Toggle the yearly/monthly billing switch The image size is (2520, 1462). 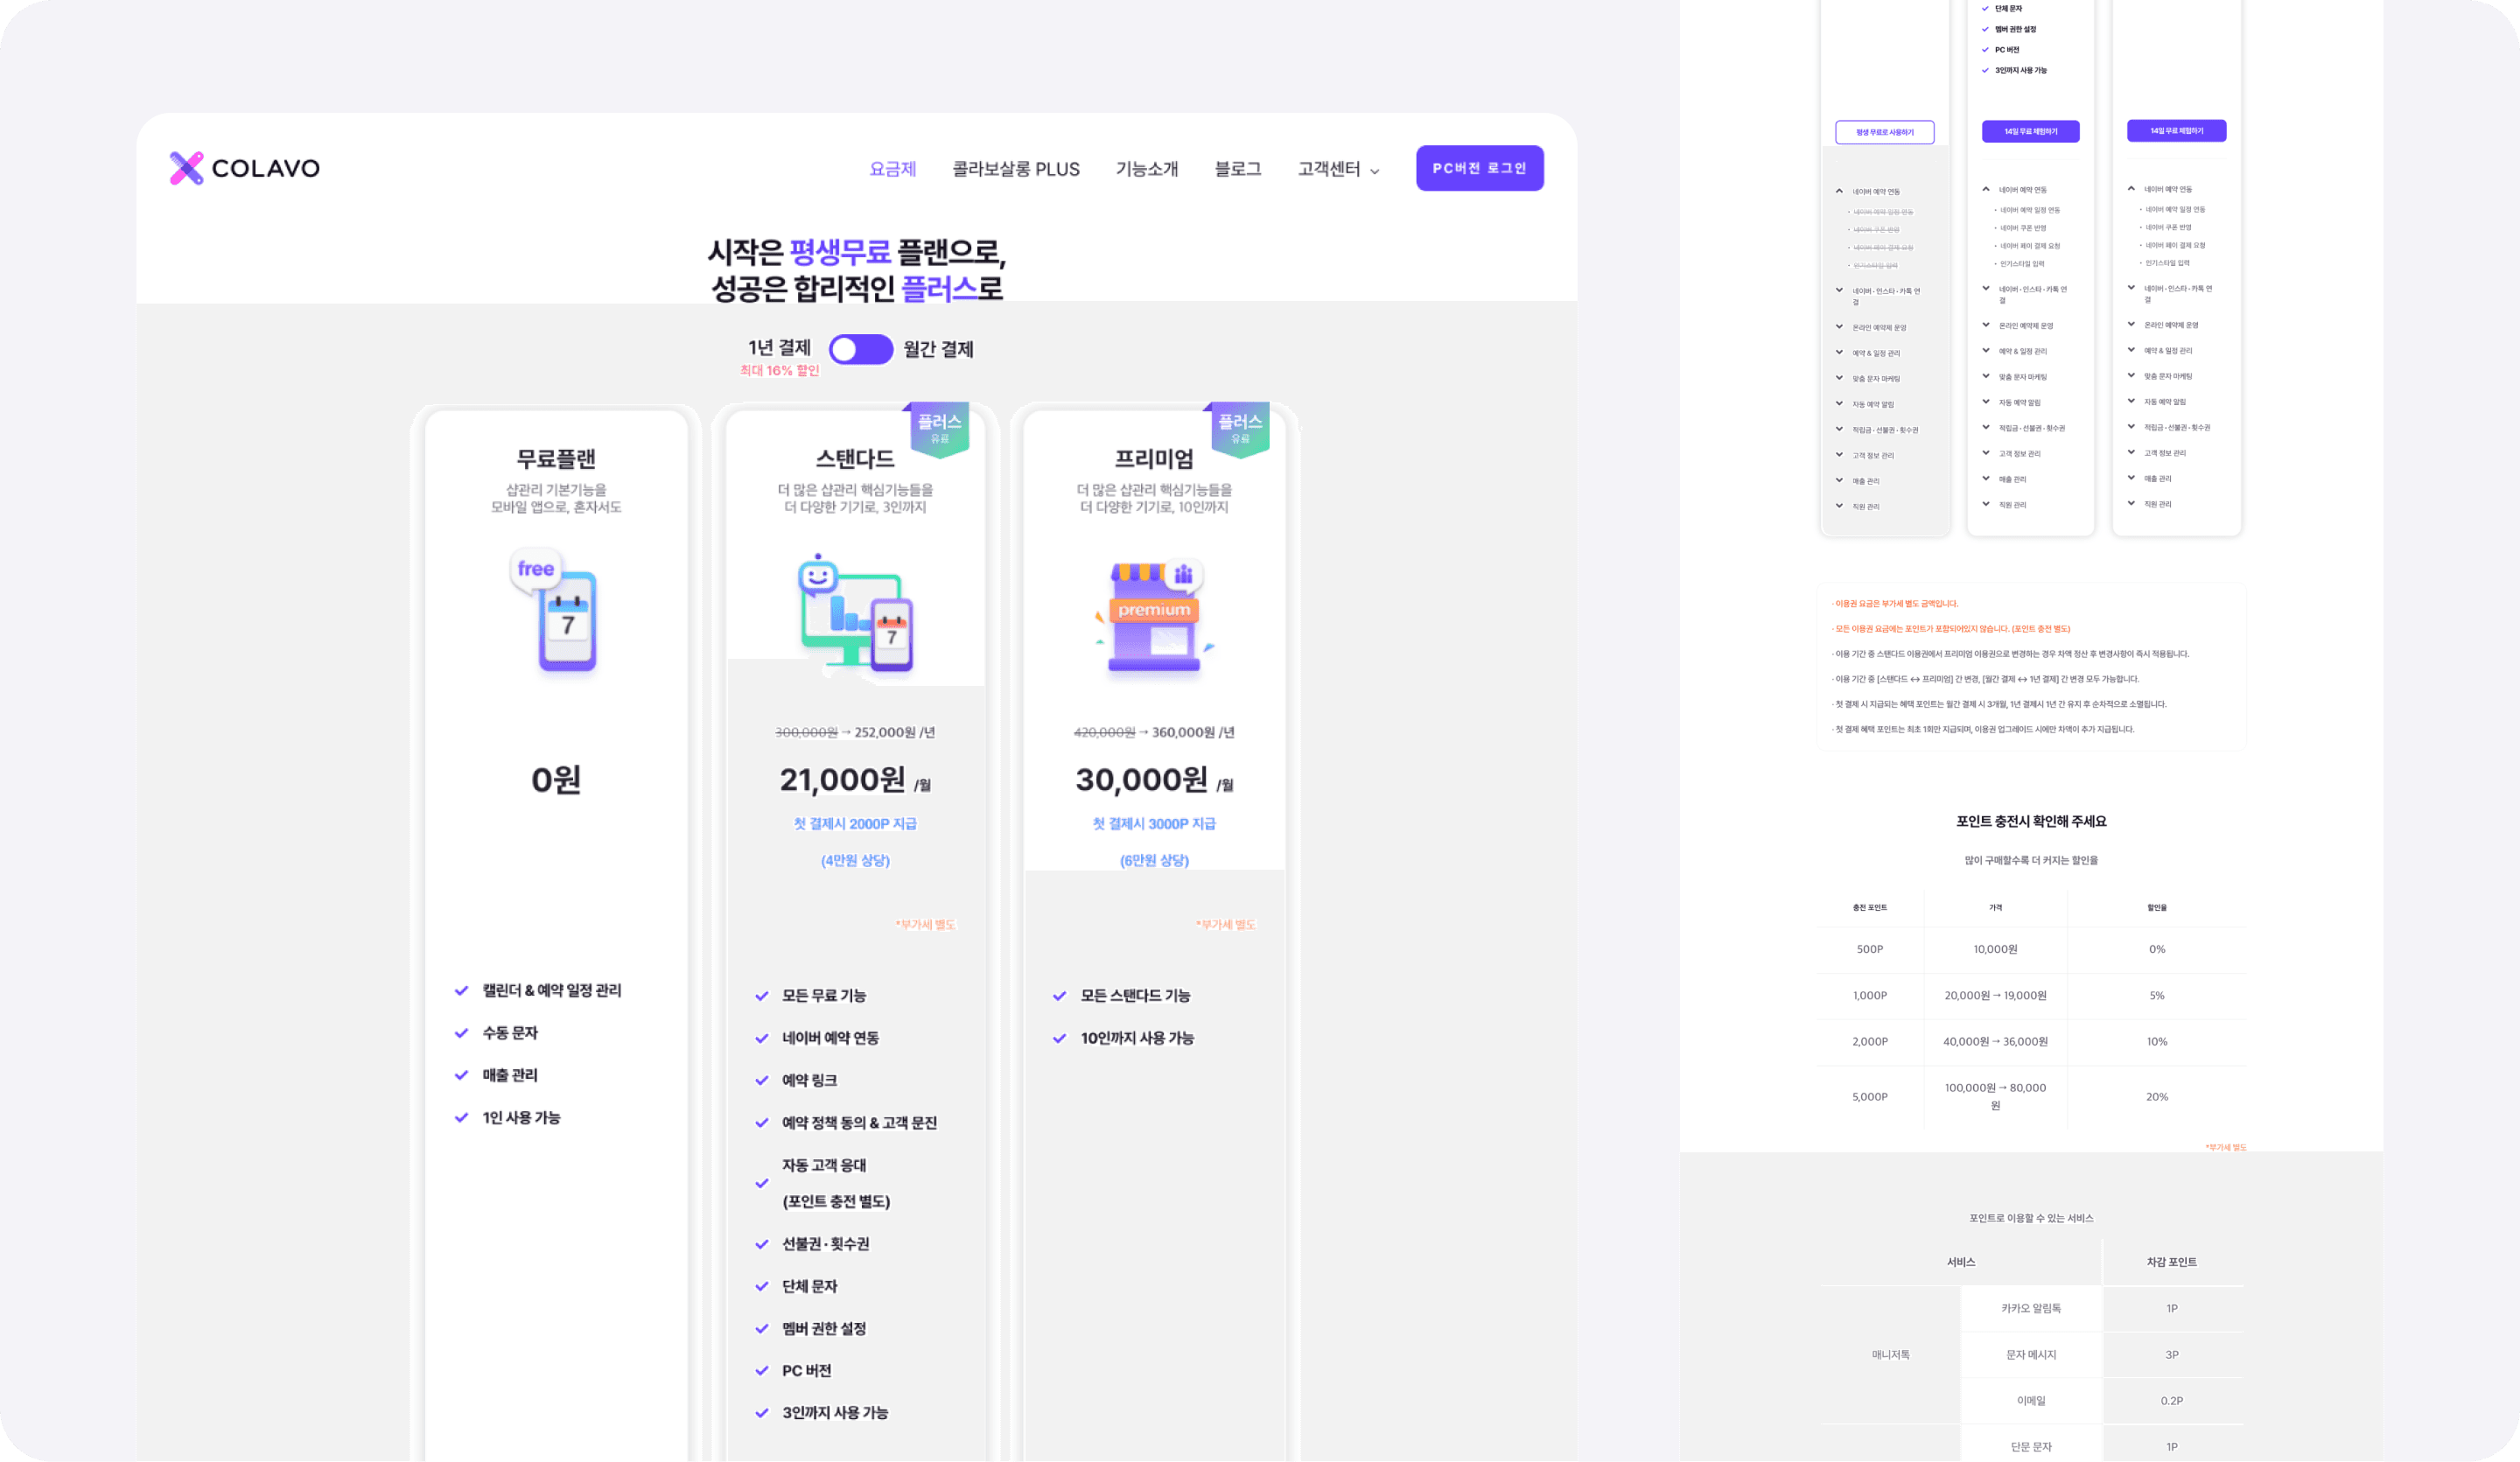[x=860, y=349]
